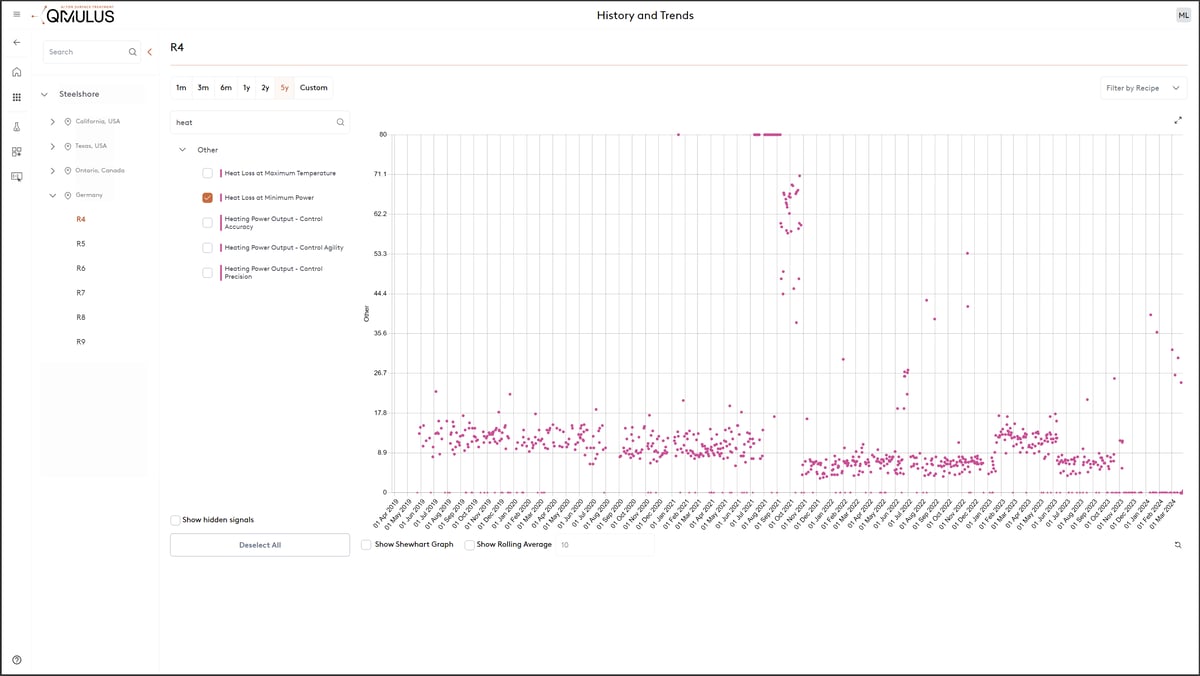Collapse the Germany node
Screen dimensions: 1200x676
52,195
